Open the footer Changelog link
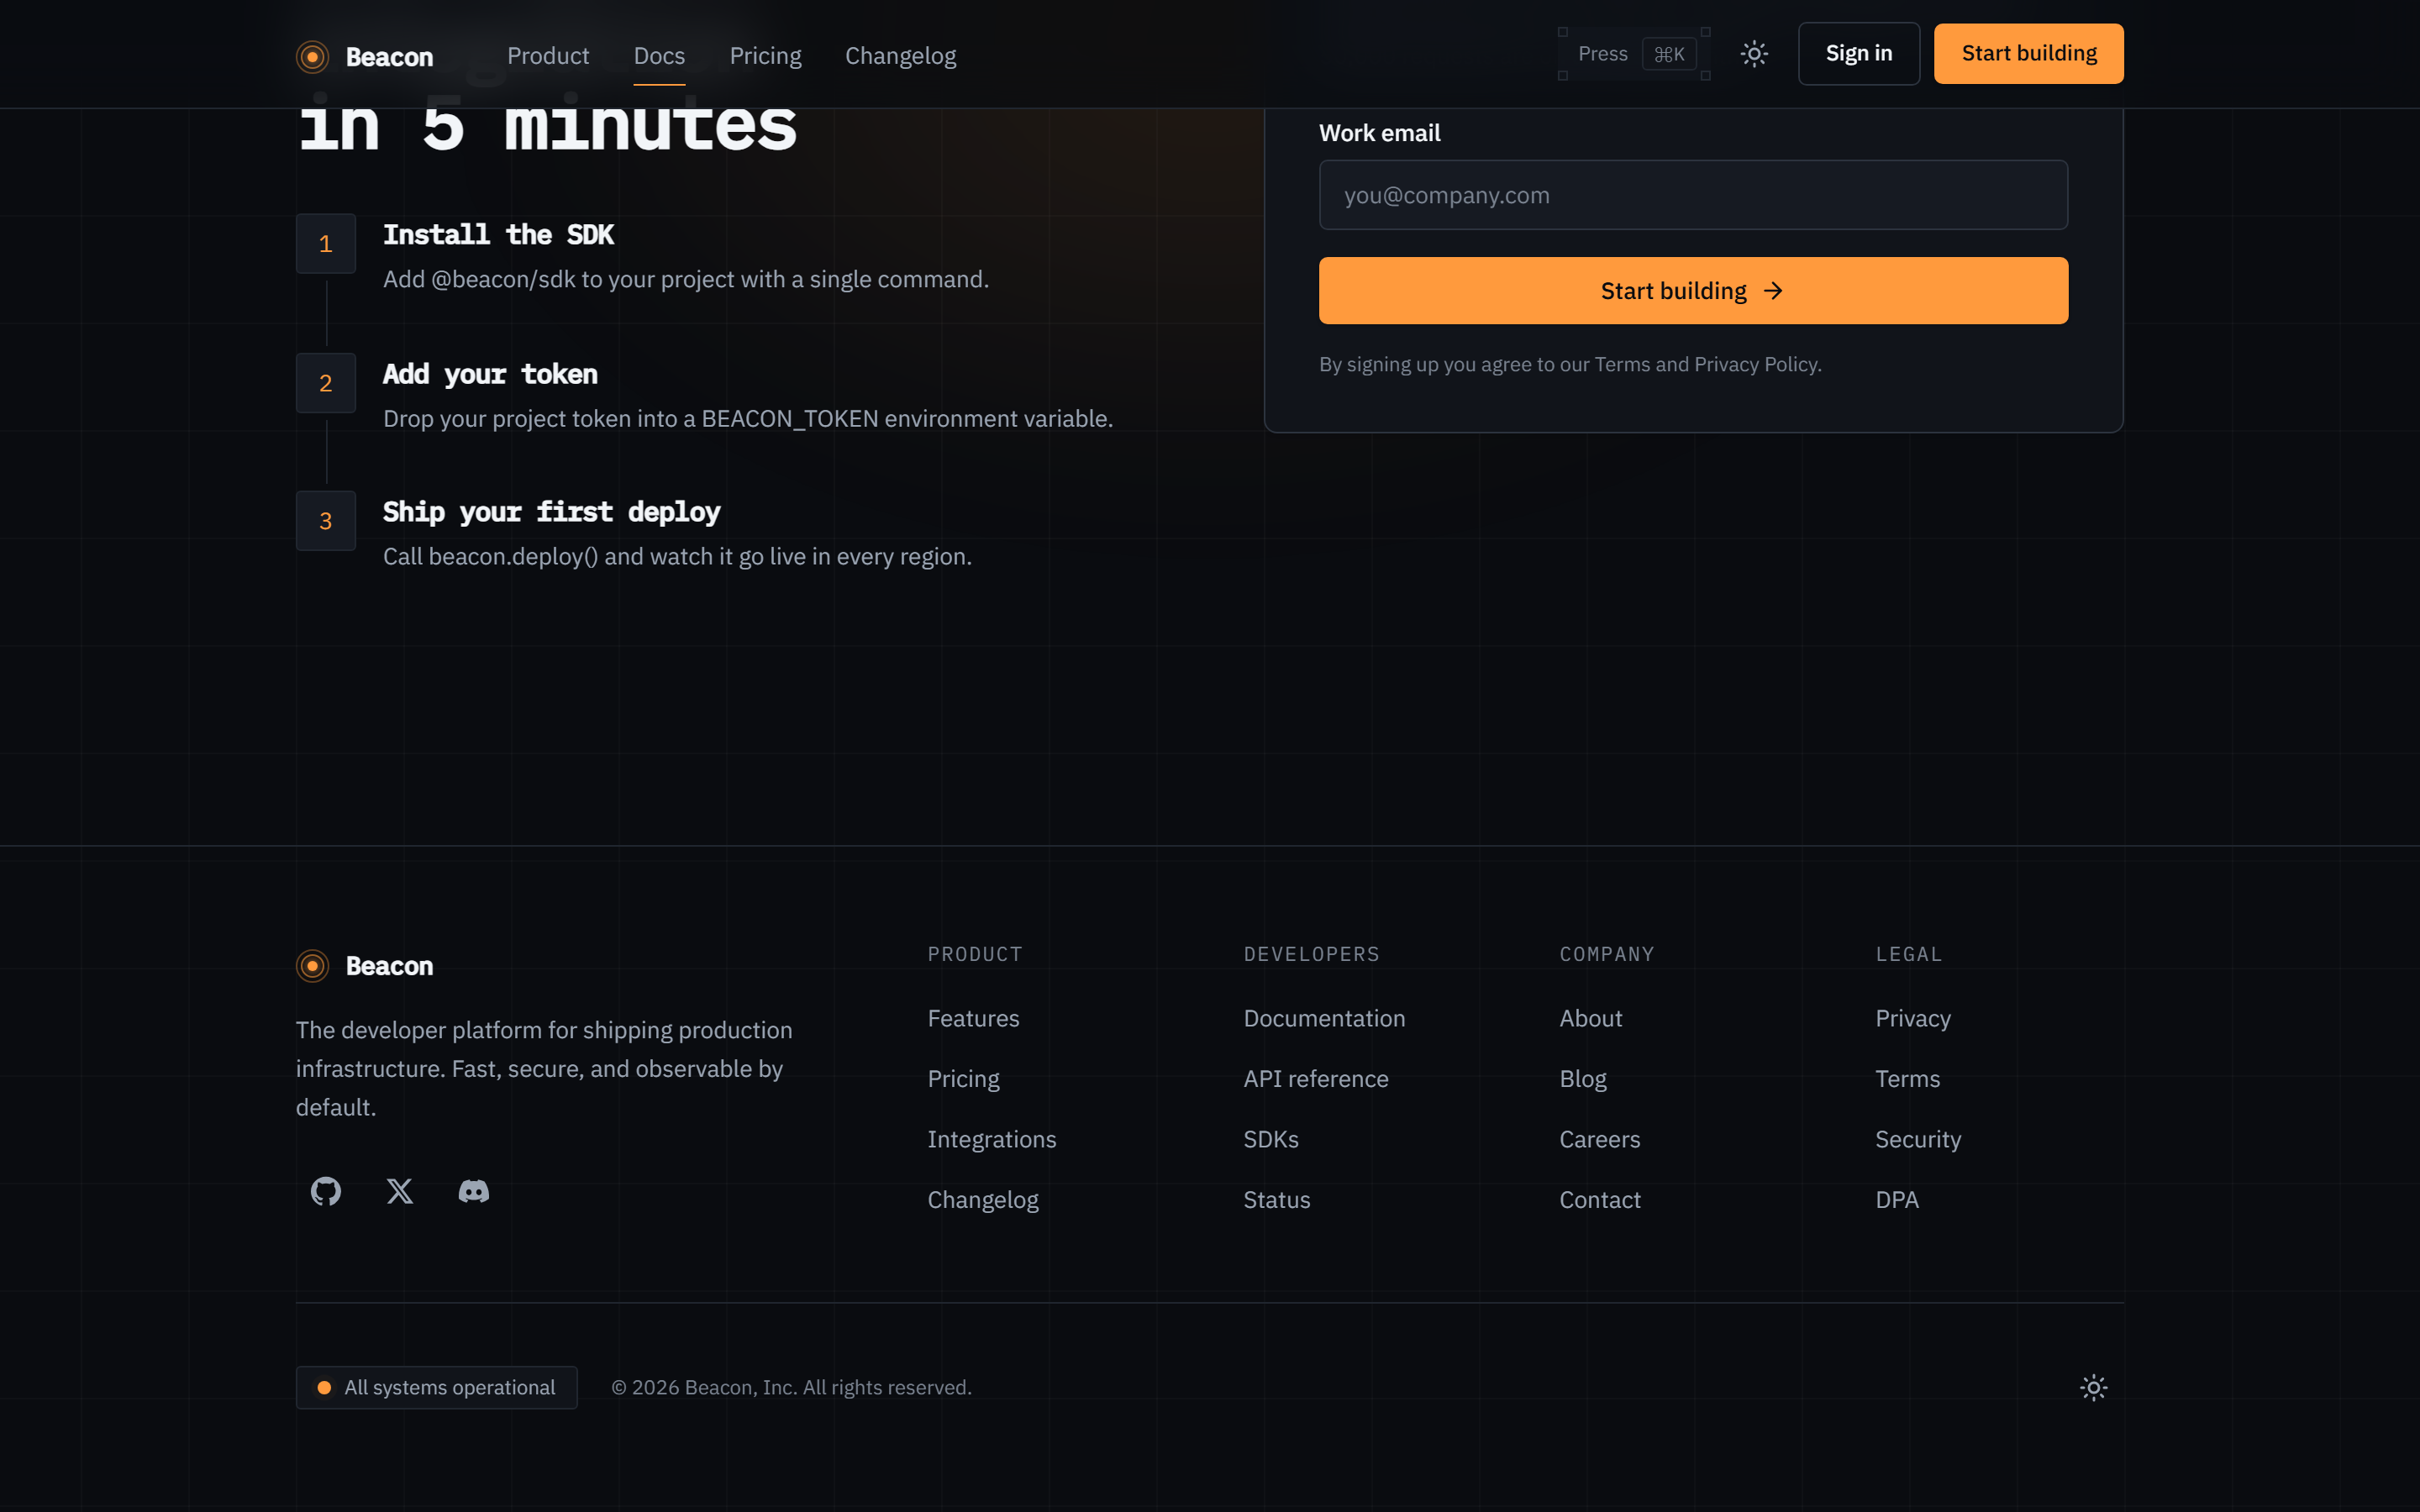The image size is (2420, 1512). [982, 1200]
